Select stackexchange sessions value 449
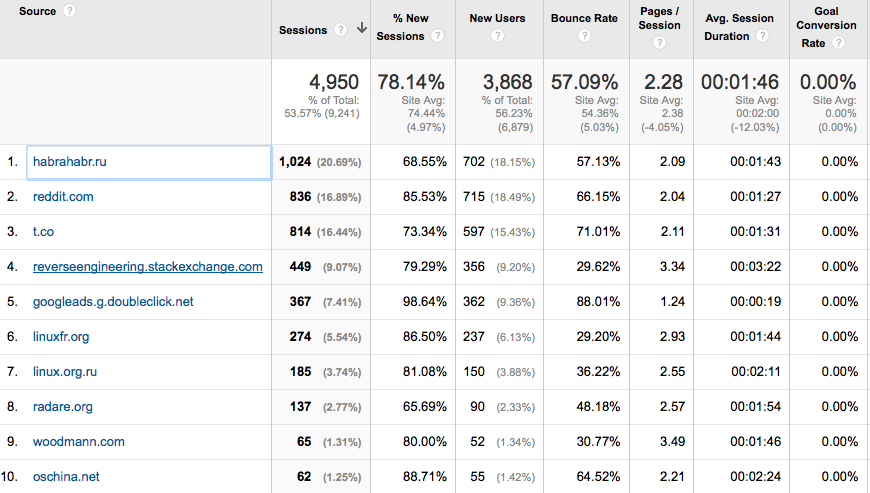This screenshot has height=493, width=870. point(300,266)
